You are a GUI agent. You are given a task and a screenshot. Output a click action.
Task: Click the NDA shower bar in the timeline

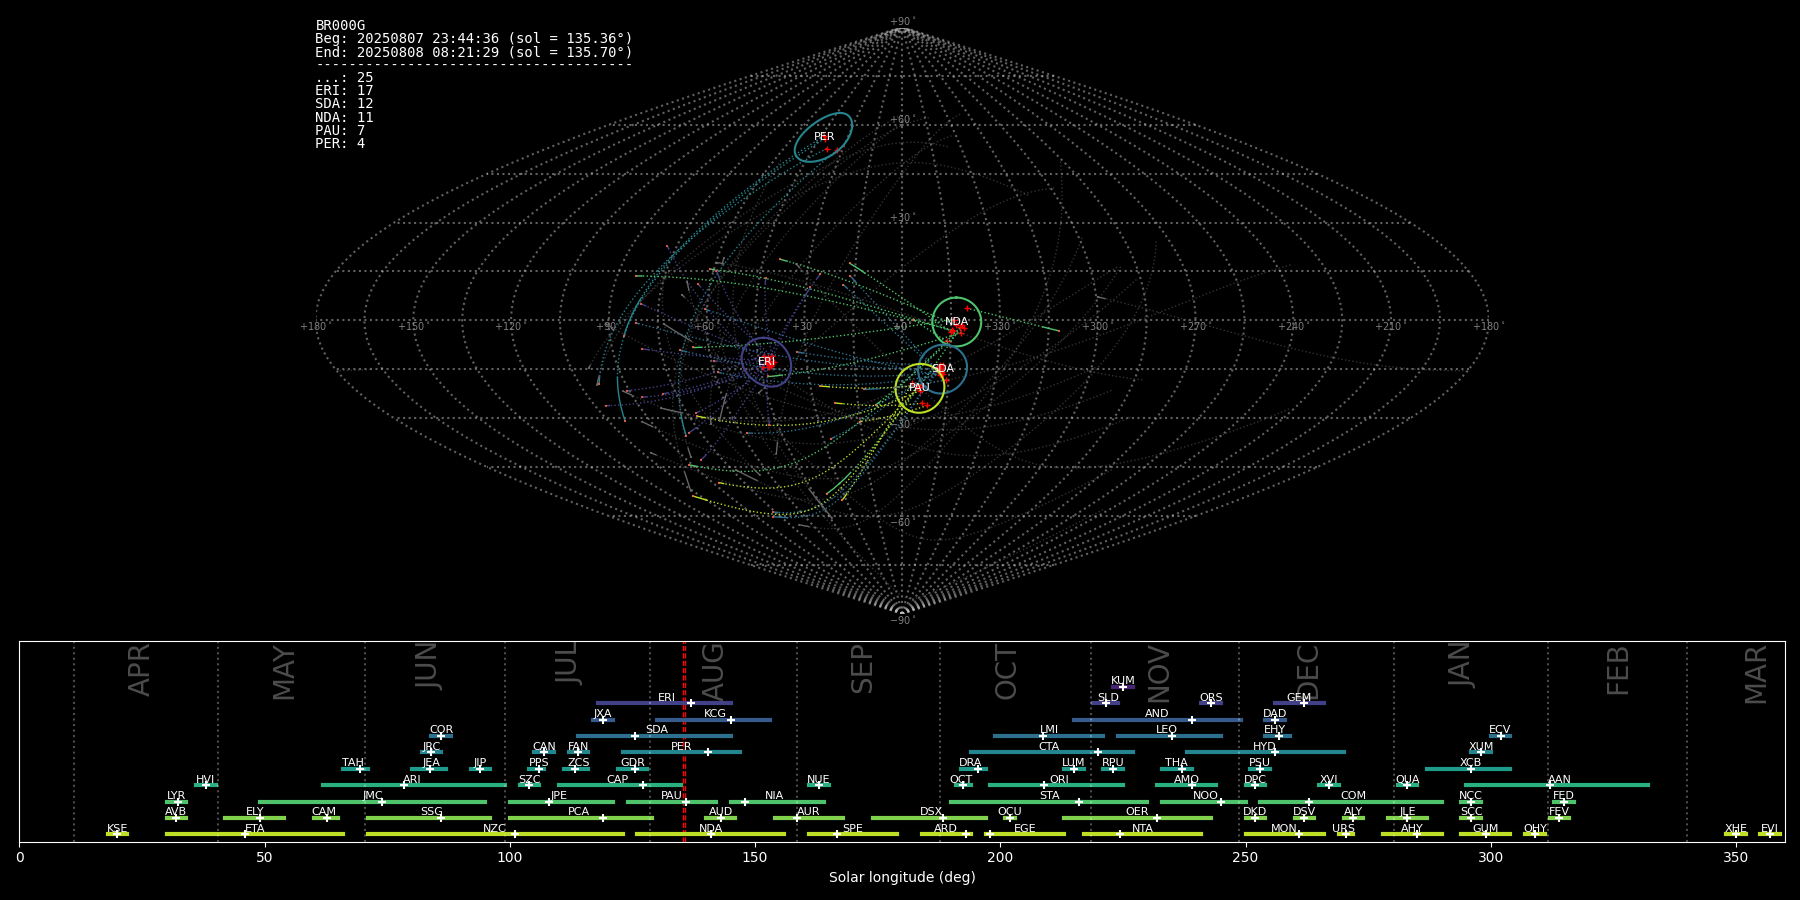710,834
